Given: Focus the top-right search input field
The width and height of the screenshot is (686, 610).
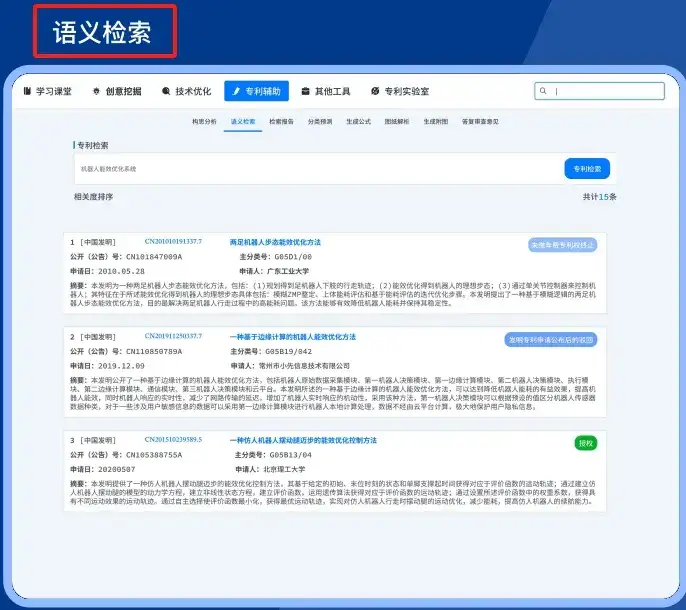Looking at the screenshot, I should [599, 91].
